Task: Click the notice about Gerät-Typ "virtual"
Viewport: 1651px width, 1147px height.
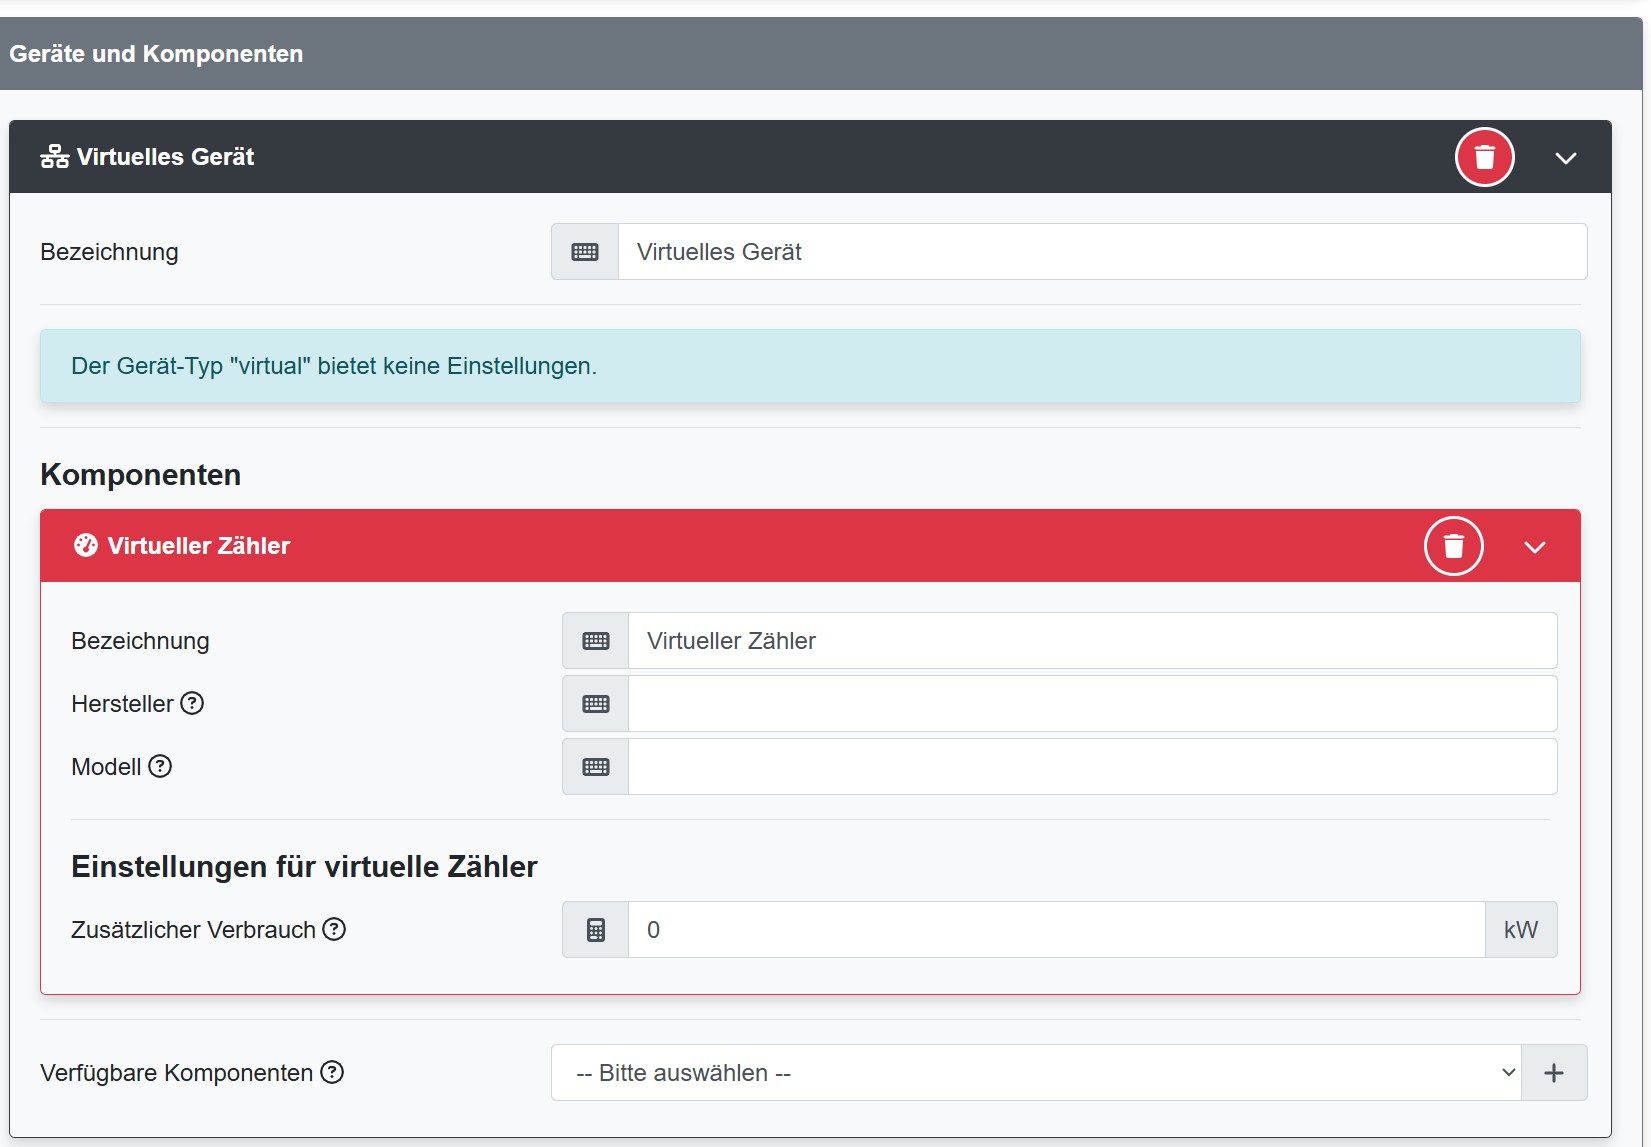Action: click(x=810, y=366)
